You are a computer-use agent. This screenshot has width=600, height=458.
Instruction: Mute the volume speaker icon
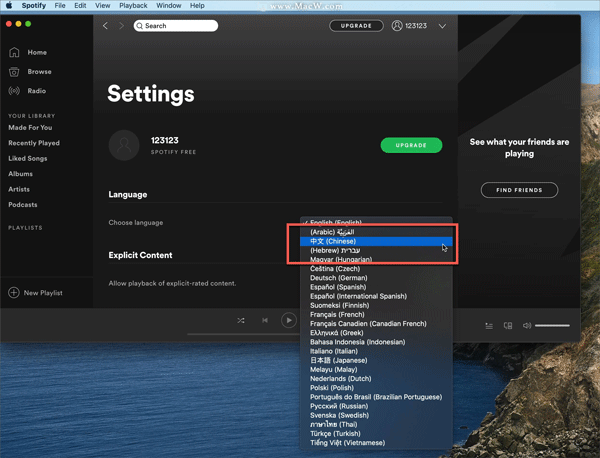pos(526,325)
